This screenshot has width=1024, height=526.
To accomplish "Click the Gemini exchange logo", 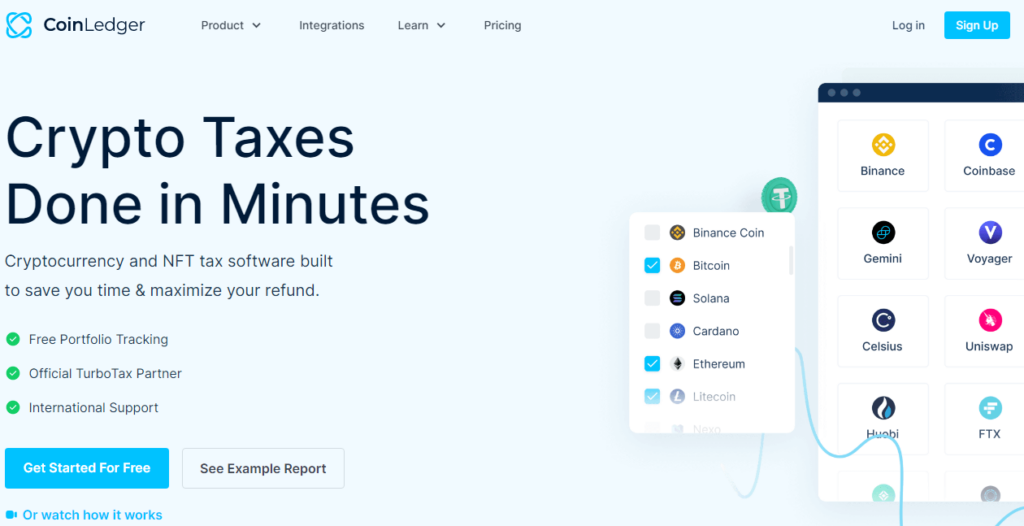I will [883, 232].
